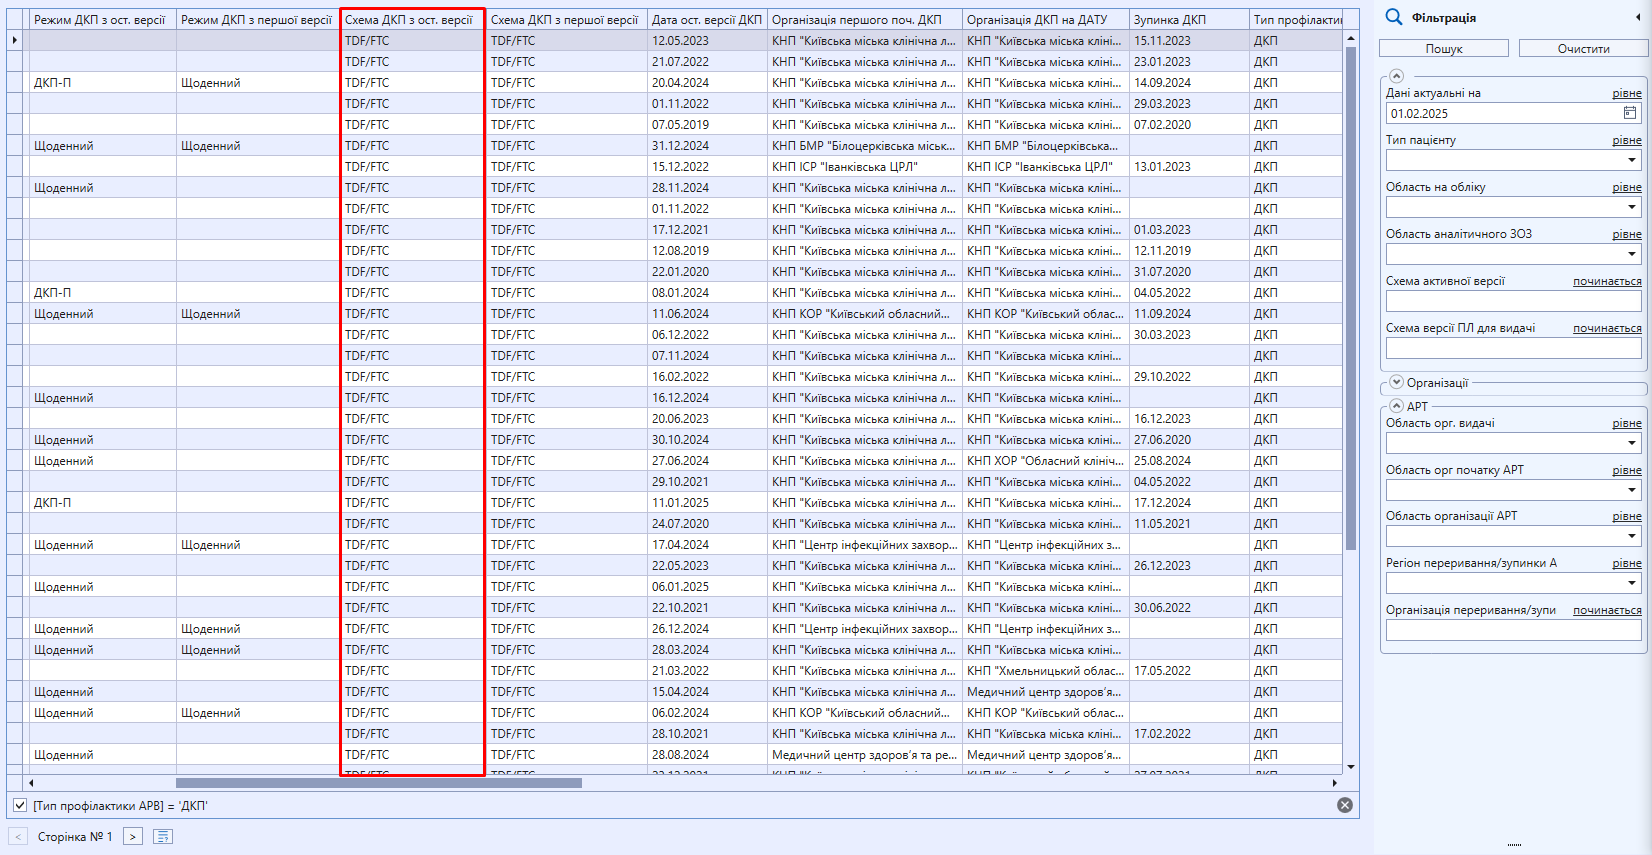This screenshot has width=1652, height=855.
Task: Click the Сторінка № 1 page label
Action: [x=75, y=836]
